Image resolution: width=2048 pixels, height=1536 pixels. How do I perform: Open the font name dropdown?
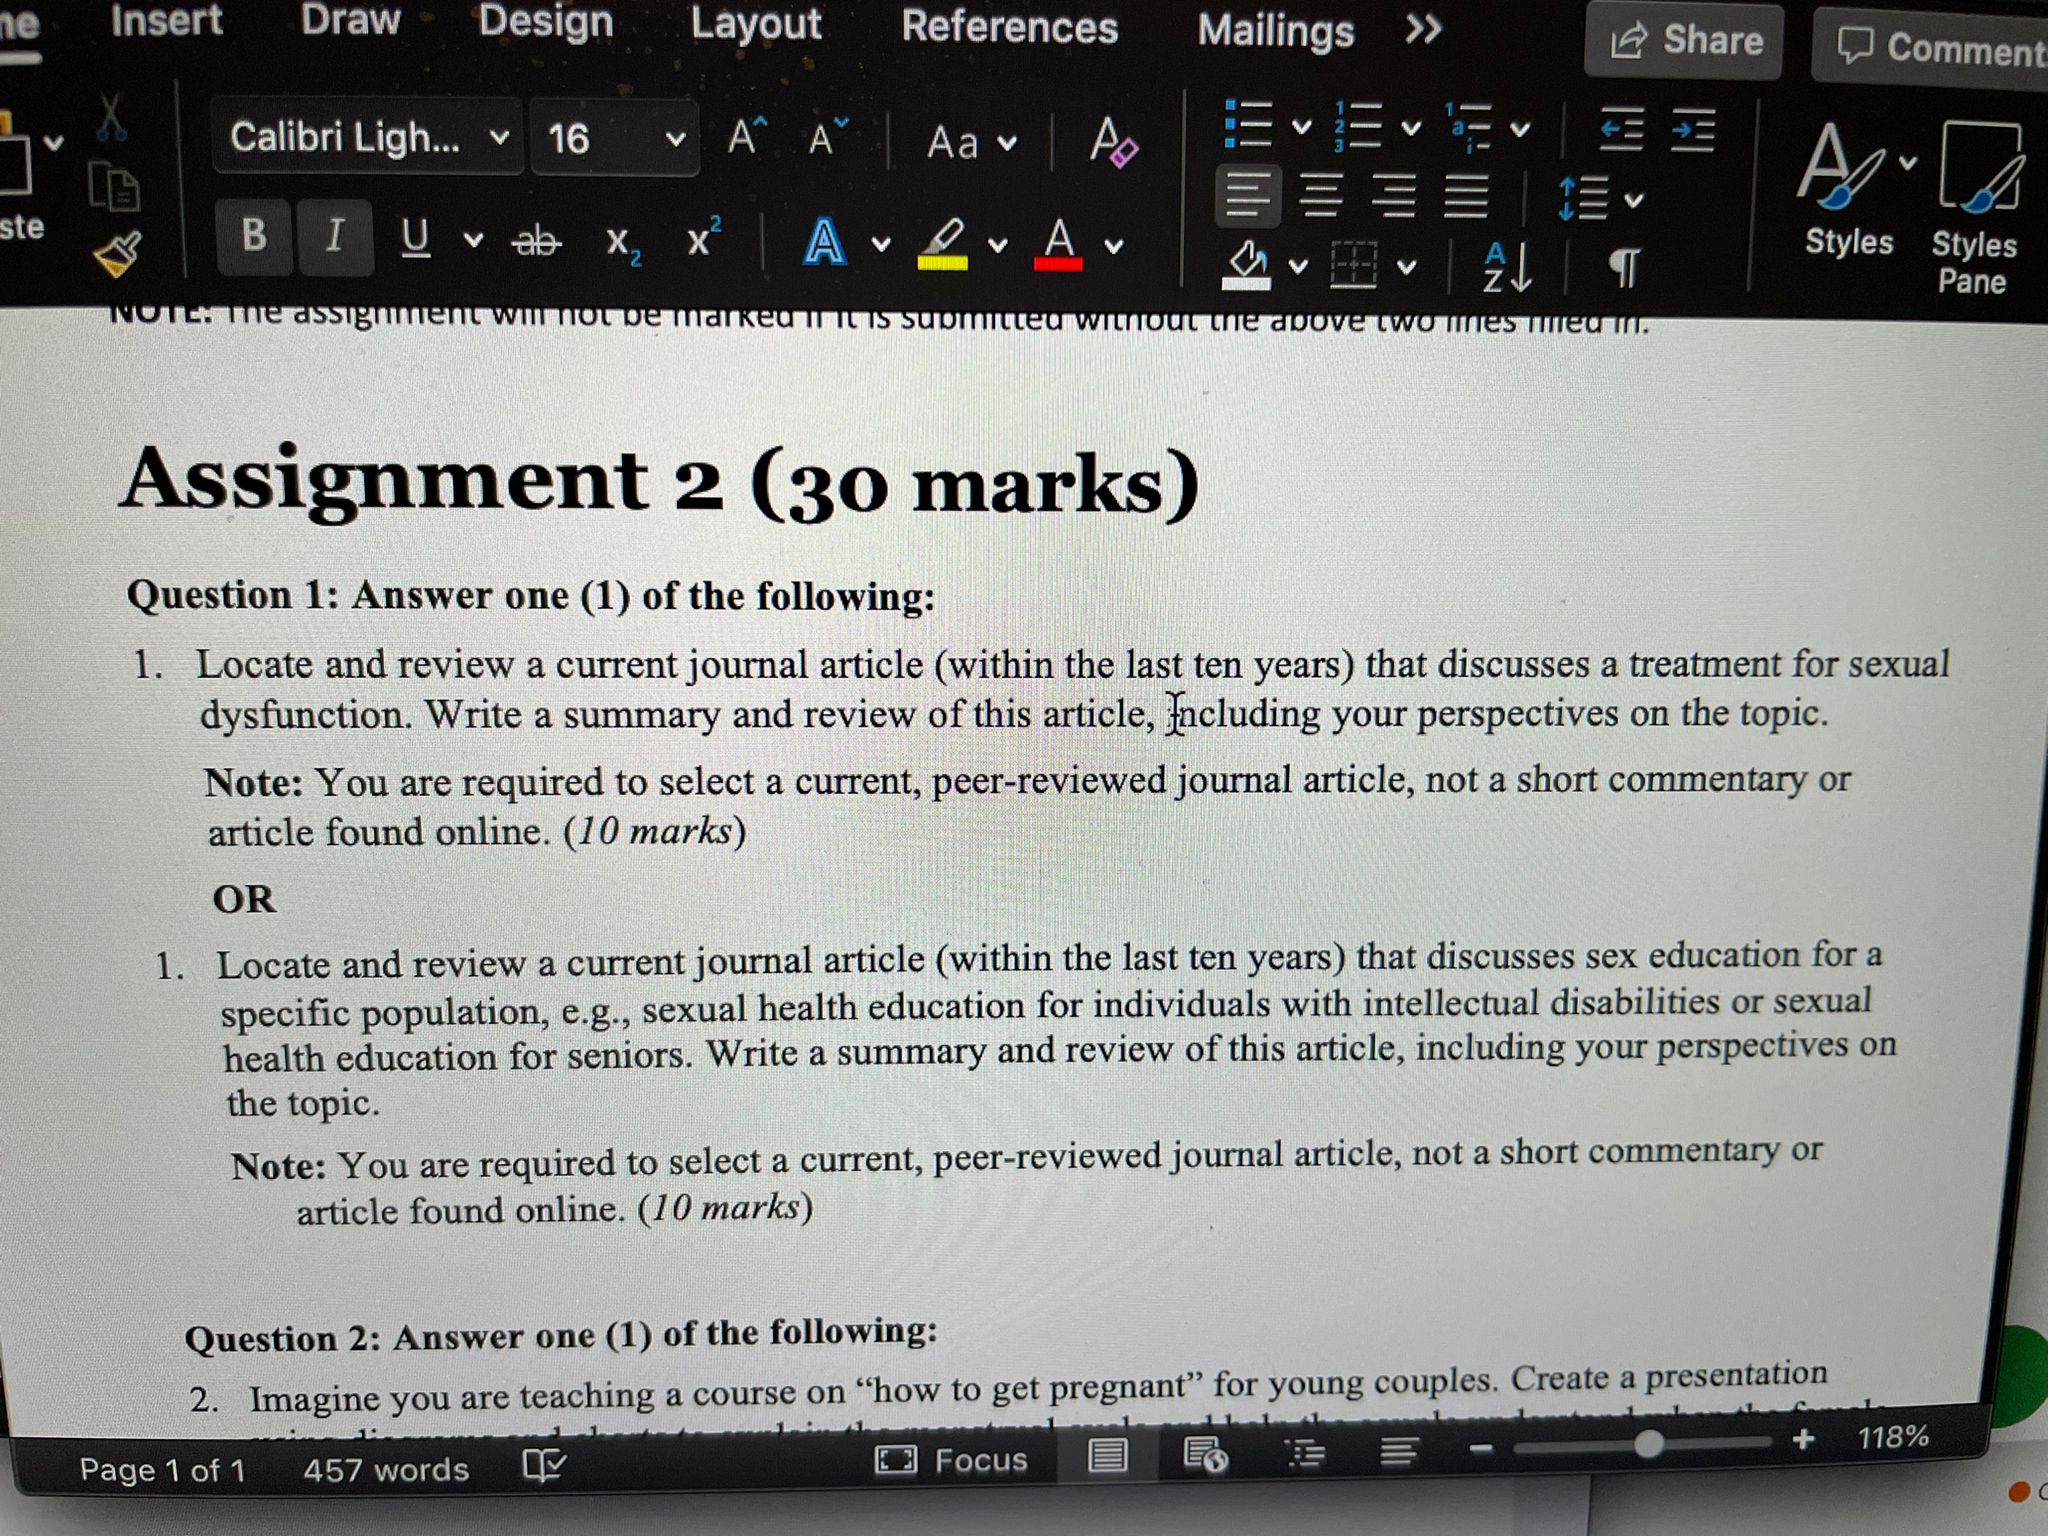tap(499, 137)
